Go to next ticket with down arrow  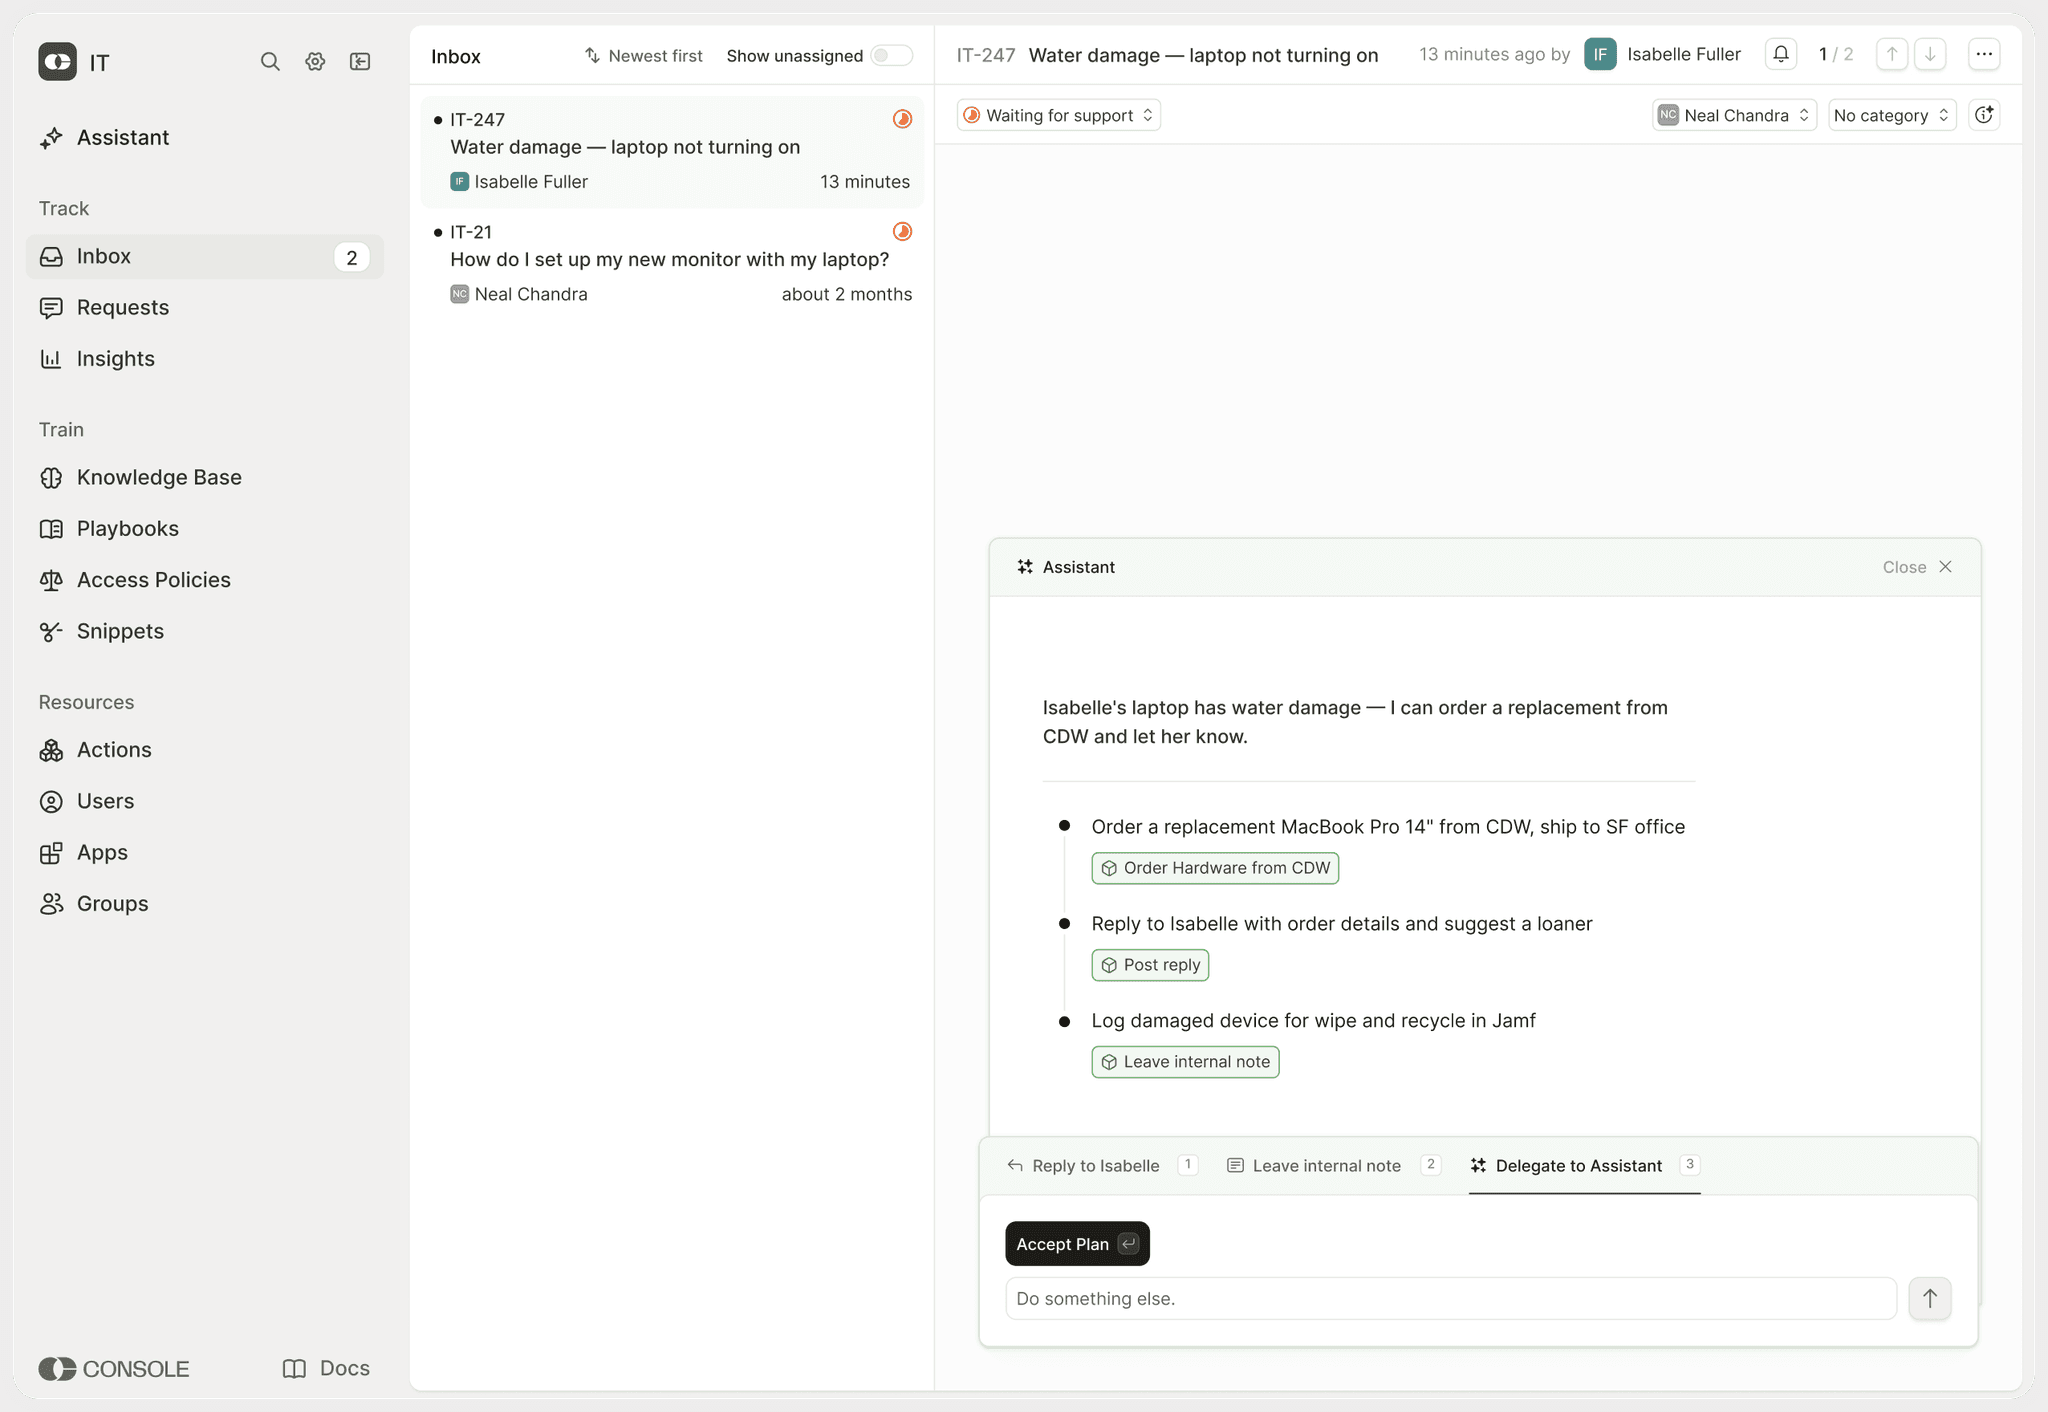1930,55
